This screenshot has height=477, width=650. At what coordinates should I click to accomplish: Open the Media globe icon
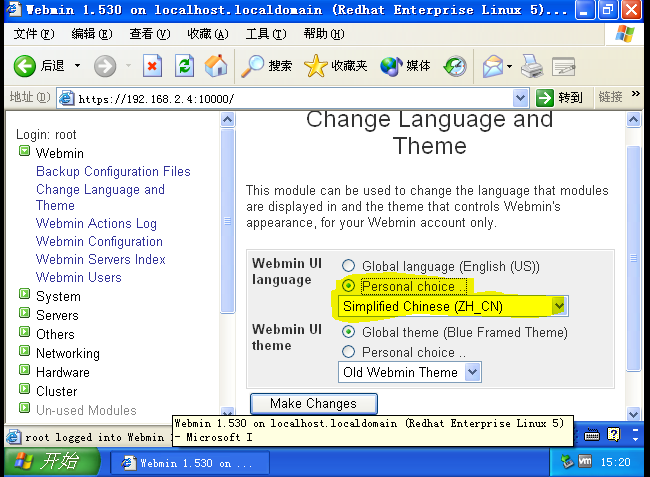(391, 66)
